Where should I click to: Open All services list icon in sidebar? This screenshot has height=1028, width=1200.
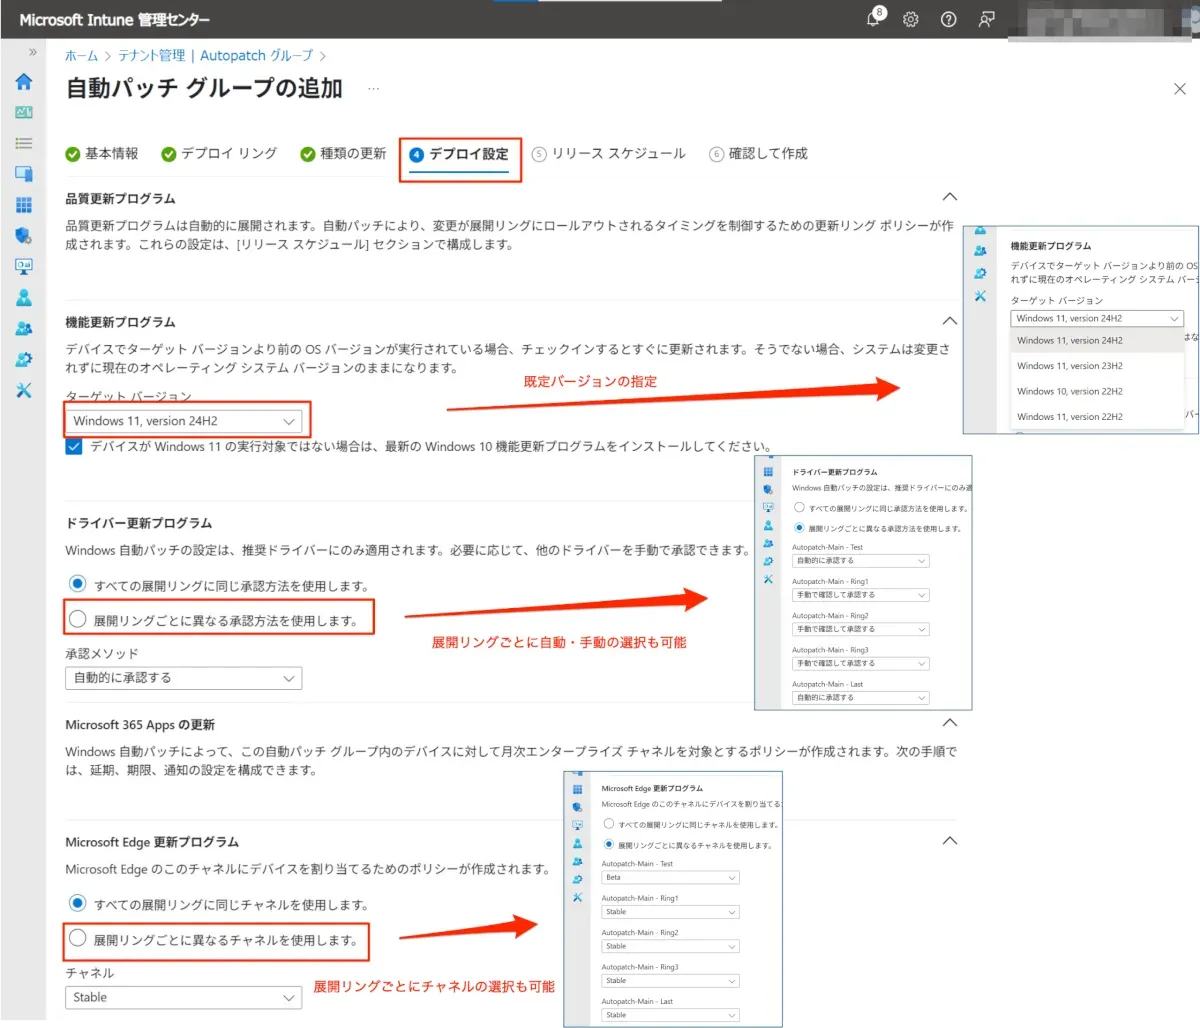[24, 143]
